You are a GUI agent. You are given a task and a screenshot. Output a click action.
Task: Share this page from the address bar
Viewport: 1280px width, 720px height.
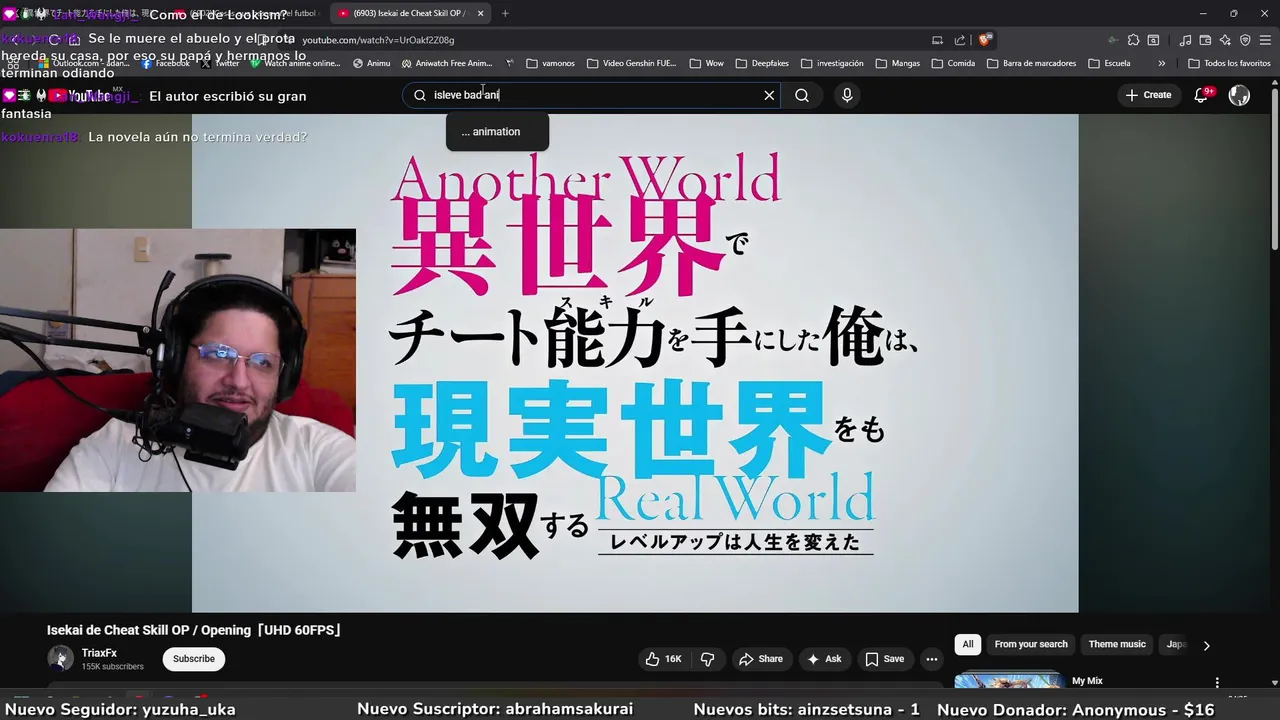point(960,40)
